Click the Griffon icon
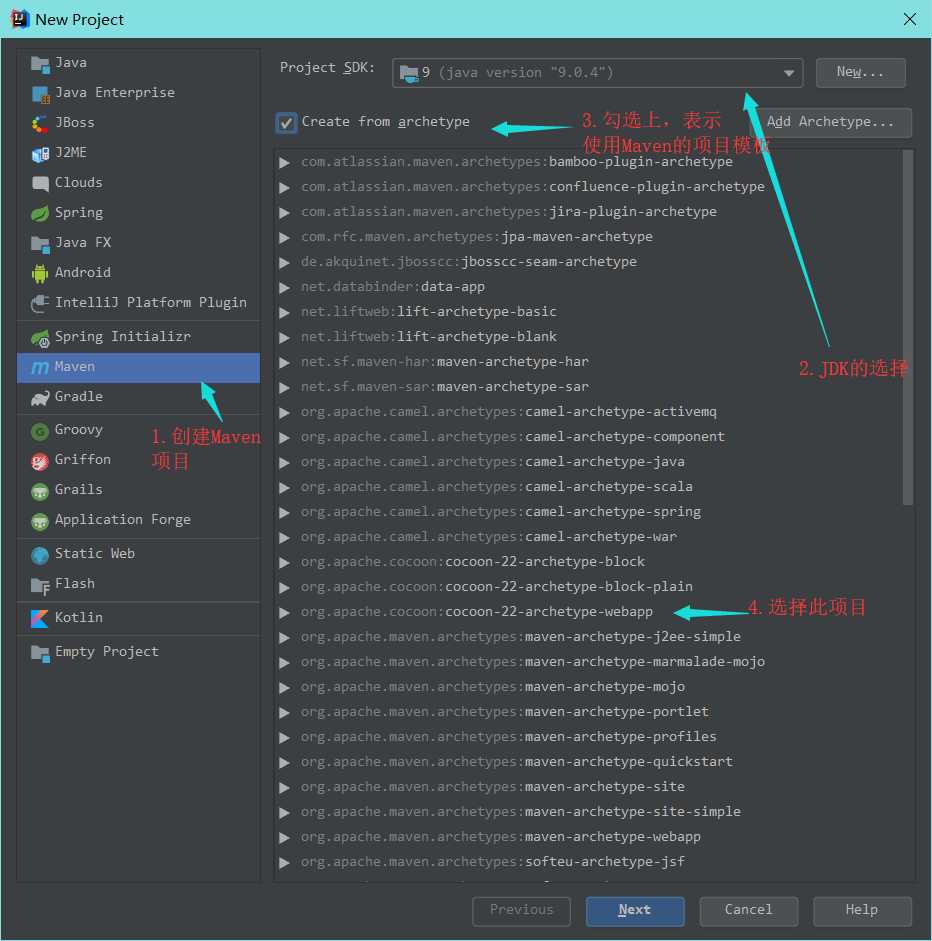Viewport: 932px width, 941px height. point(40,460)
